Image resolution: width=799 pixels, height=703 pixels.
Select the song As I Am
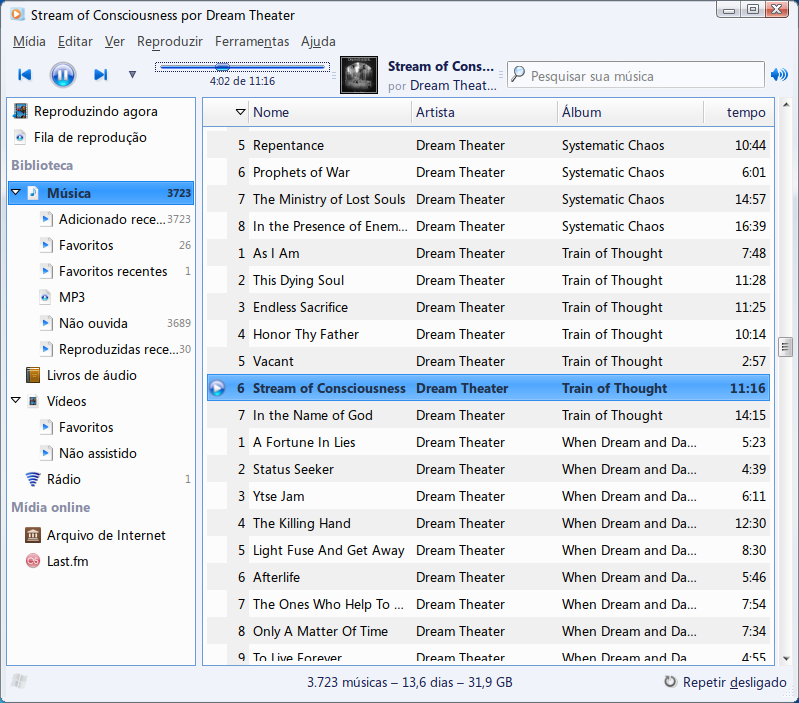(488, 253)
